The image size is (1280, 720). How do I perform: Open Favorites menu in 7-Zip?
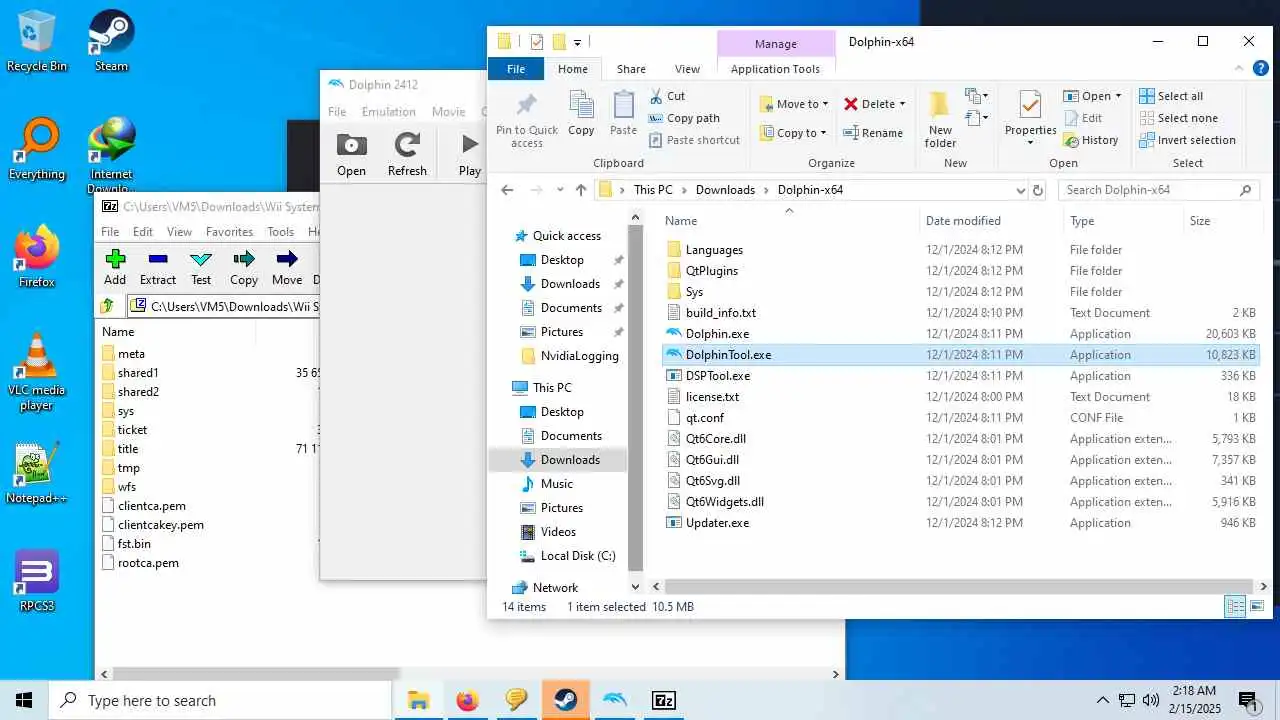pyautogui.click(x=229, y=231)
